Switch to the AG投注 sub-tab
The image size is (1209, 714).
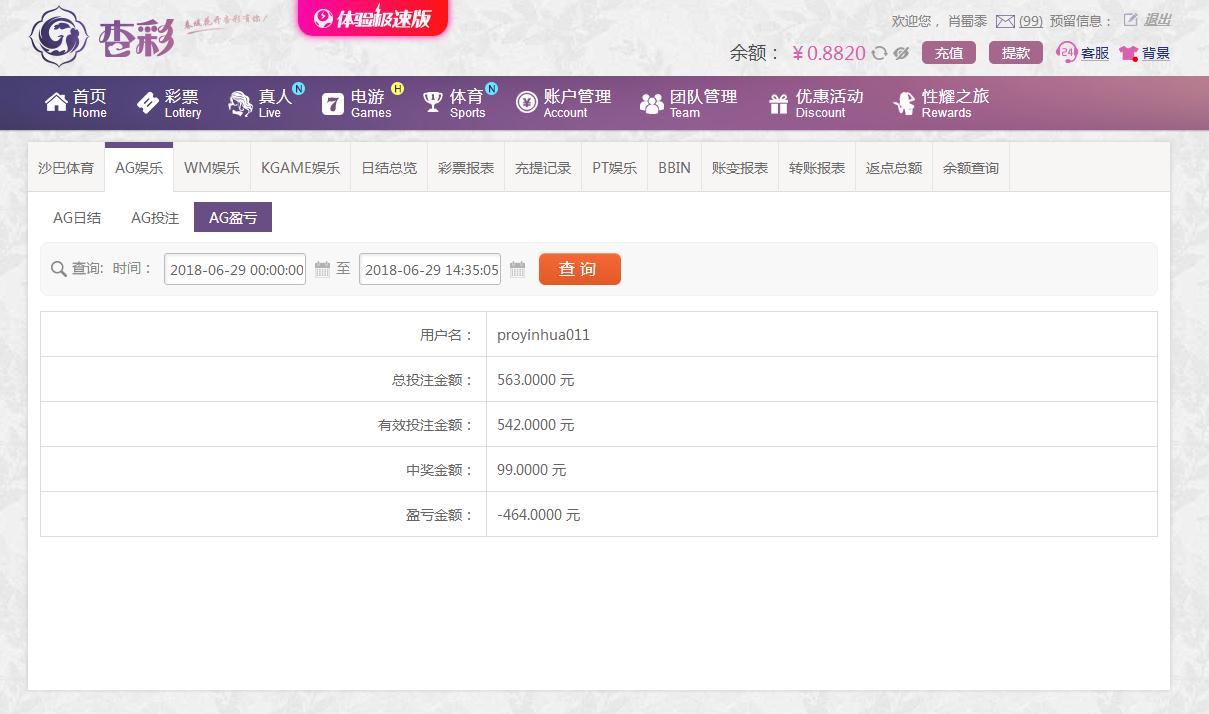155,218
